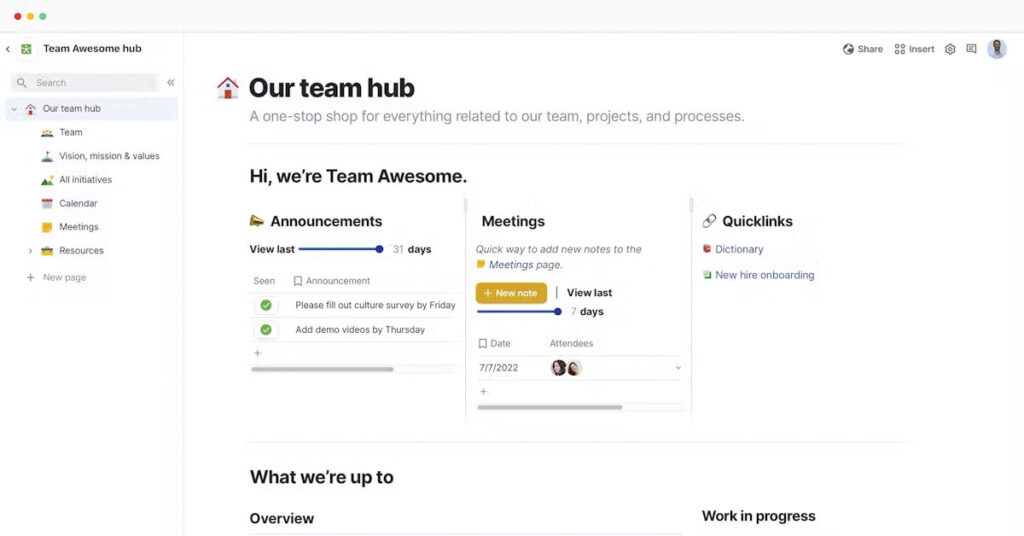Screen dimensions: 1024x536
Task: Add a row in the Announcements table
Action: [257, 353]
